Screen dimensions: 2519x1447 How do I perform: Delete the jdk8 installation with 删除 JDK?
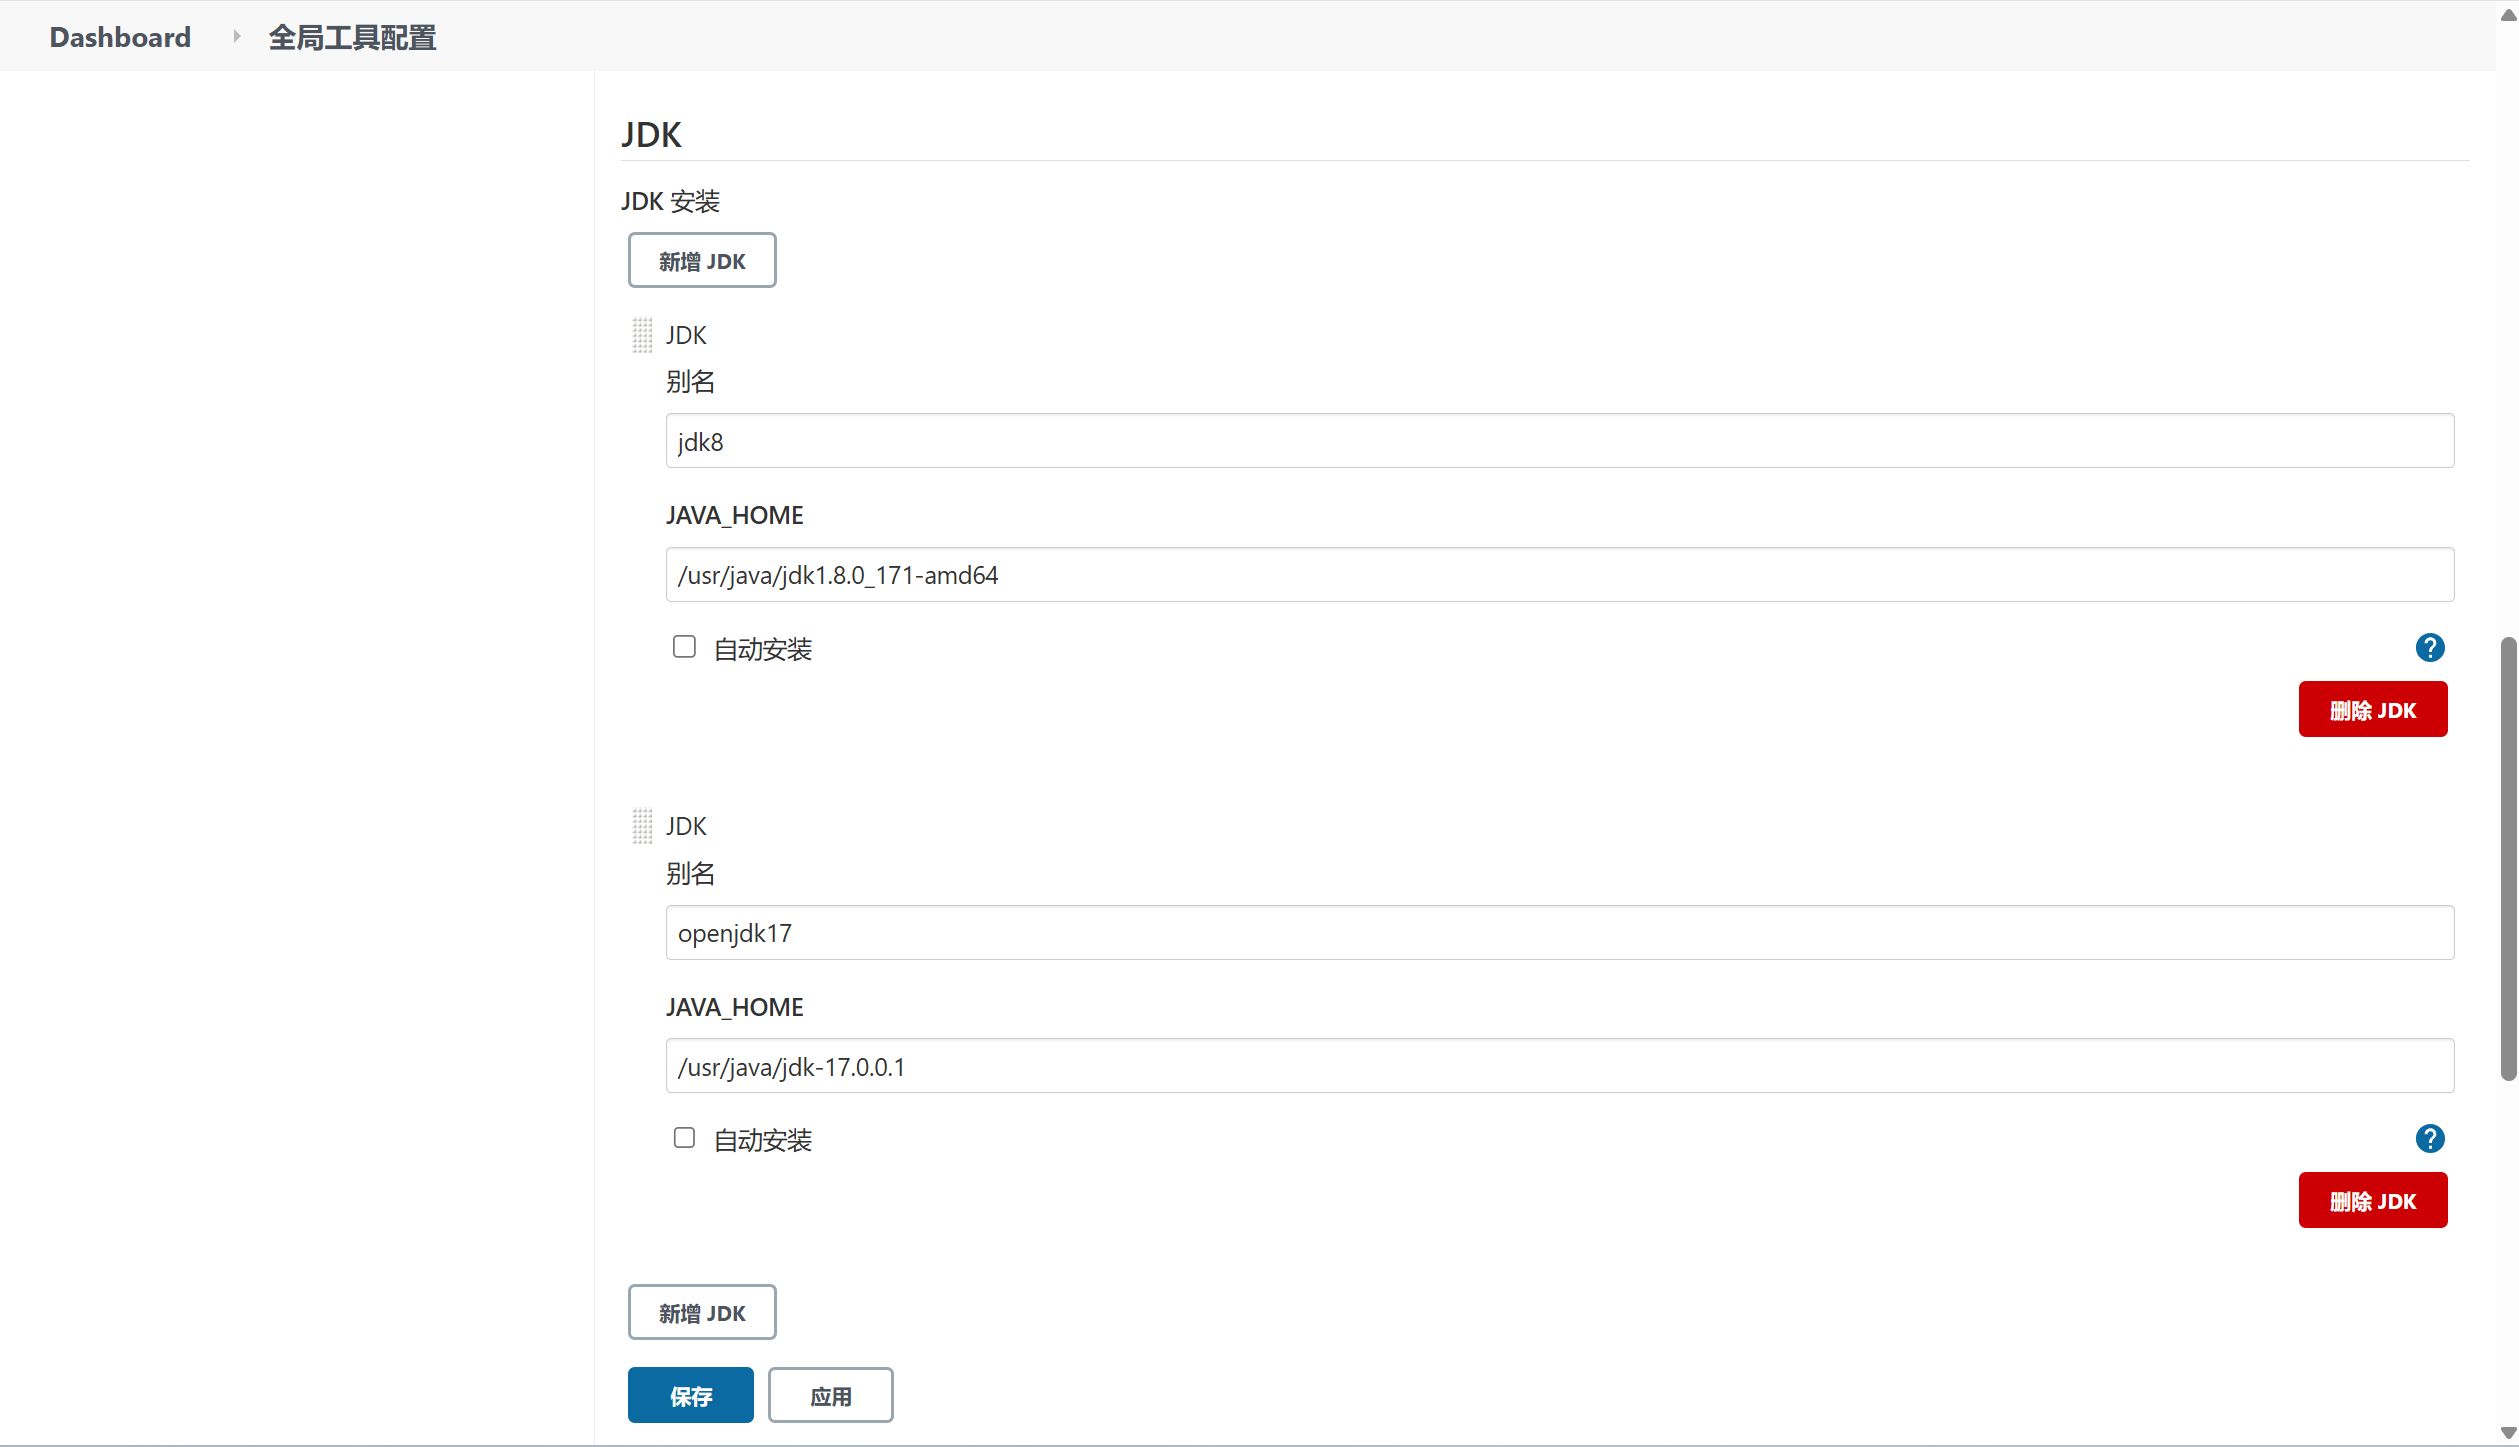2372,710
